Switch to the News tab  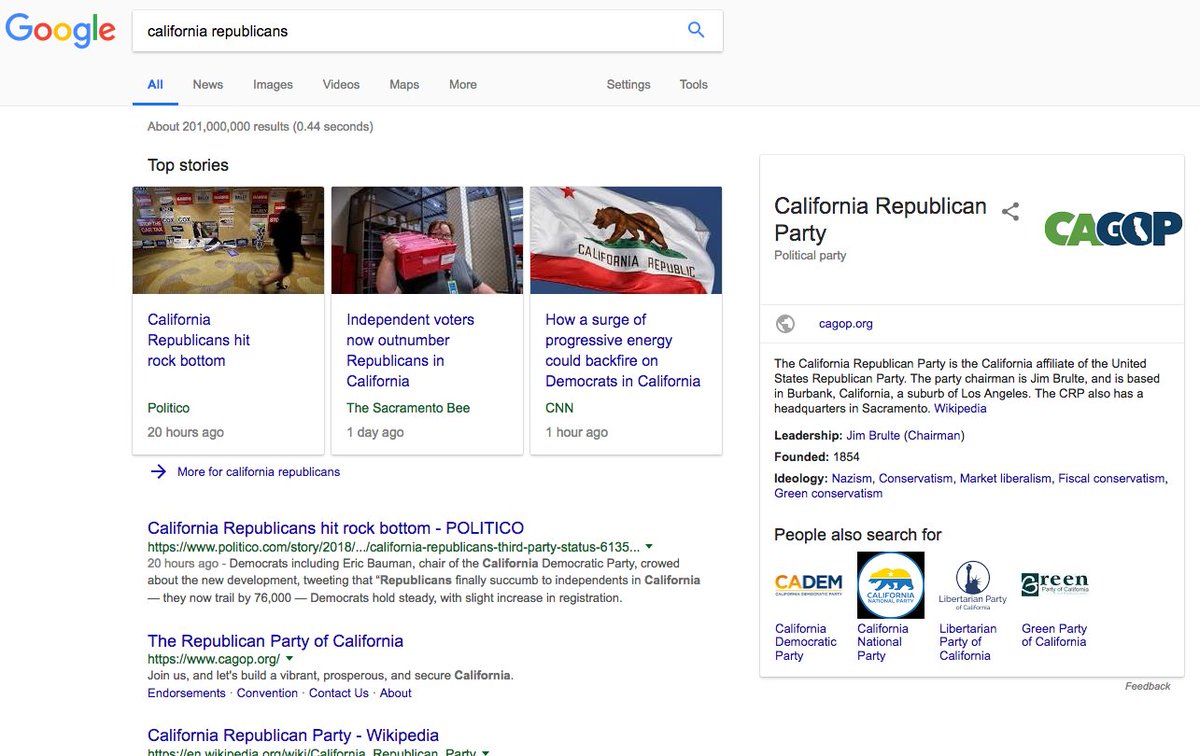[208, 85]
